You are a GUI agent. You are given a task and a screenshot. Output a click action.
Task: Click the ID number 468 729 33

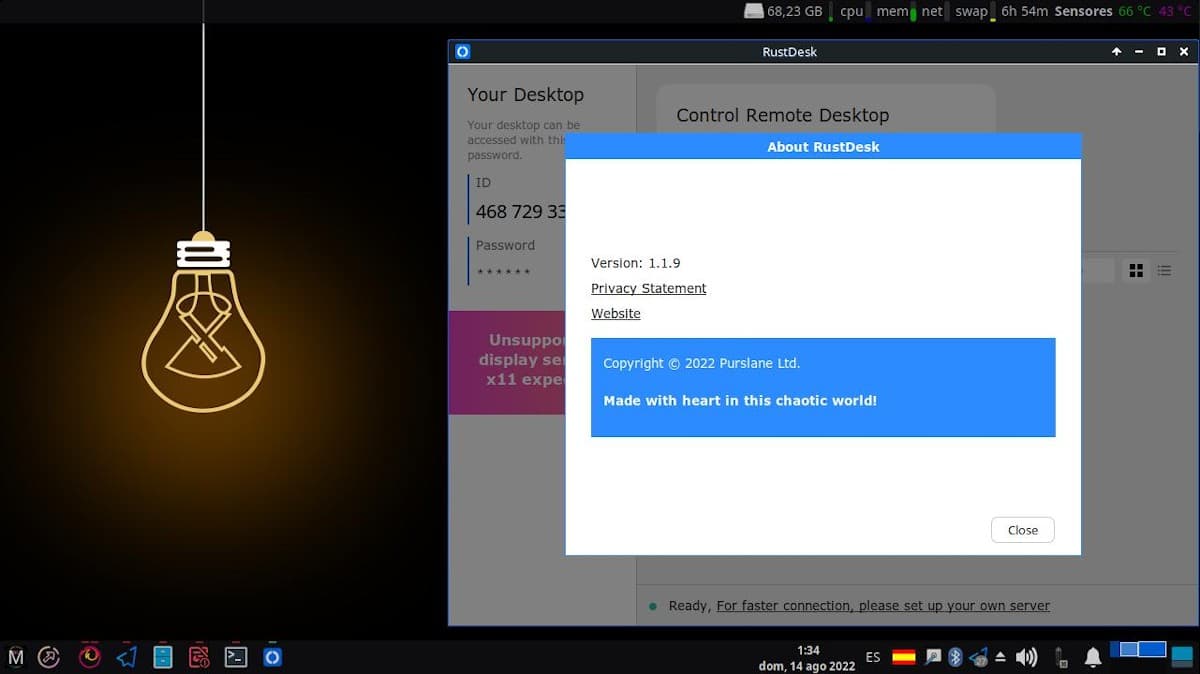(x=521, y=212)
